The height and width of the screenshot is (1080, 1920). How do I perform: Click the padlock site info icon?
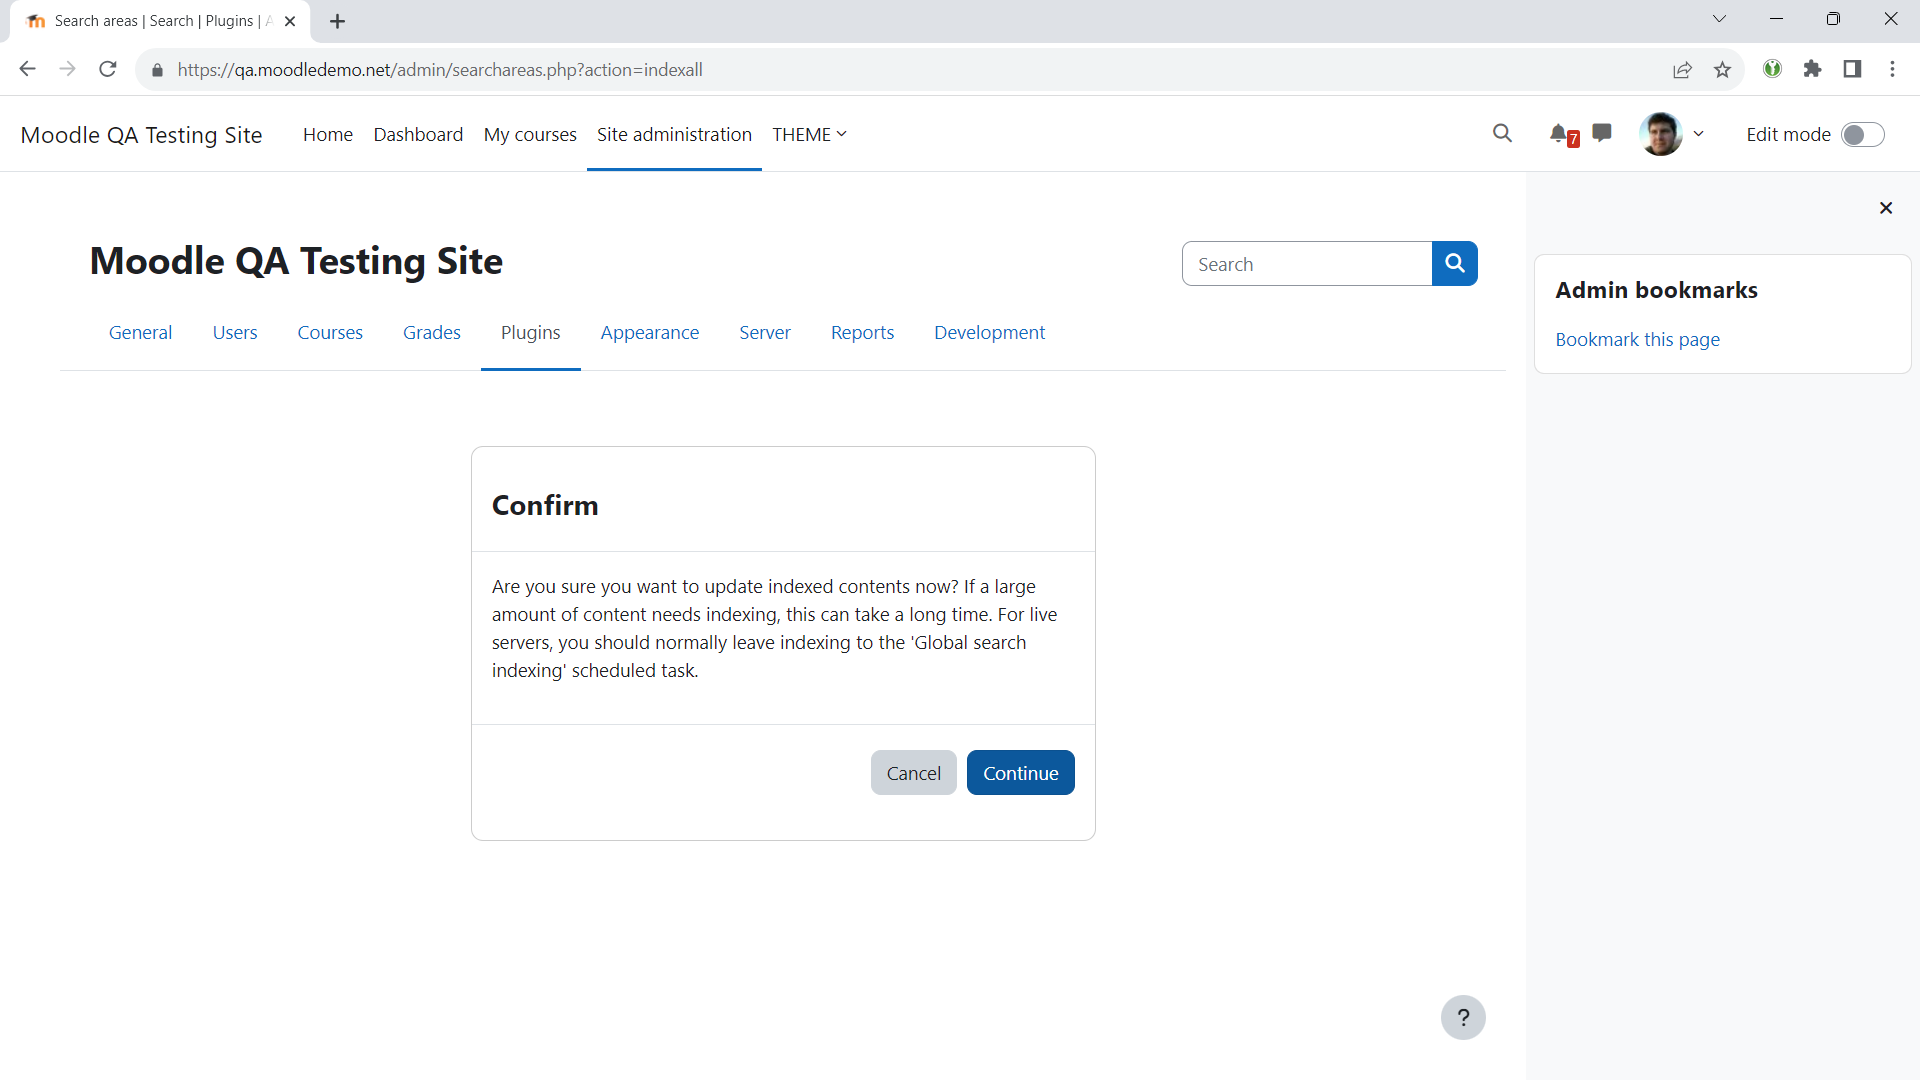157,70
